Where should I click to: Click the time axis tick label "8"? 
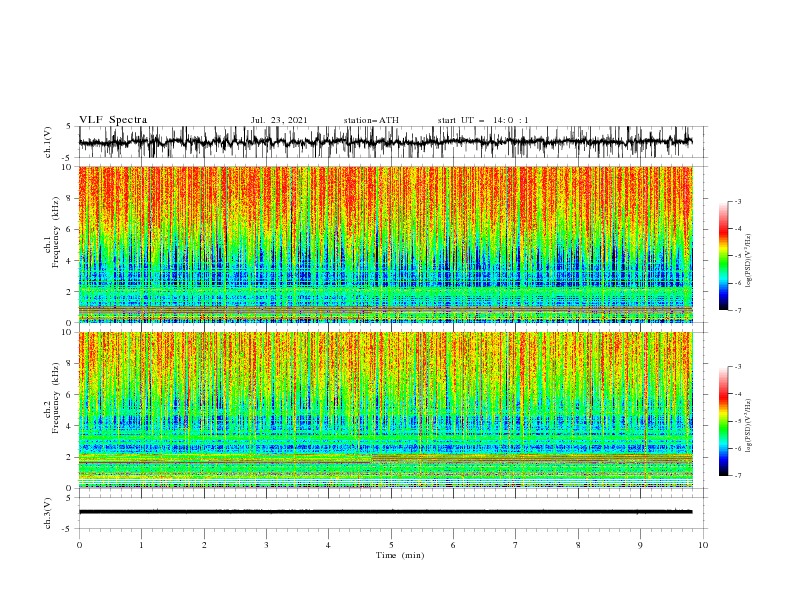(x=578, y=545)
